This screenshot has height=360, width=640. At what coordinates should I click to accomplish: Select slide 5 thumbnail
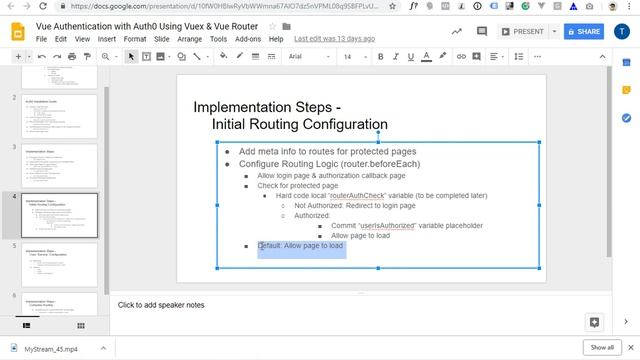(60, 265)
